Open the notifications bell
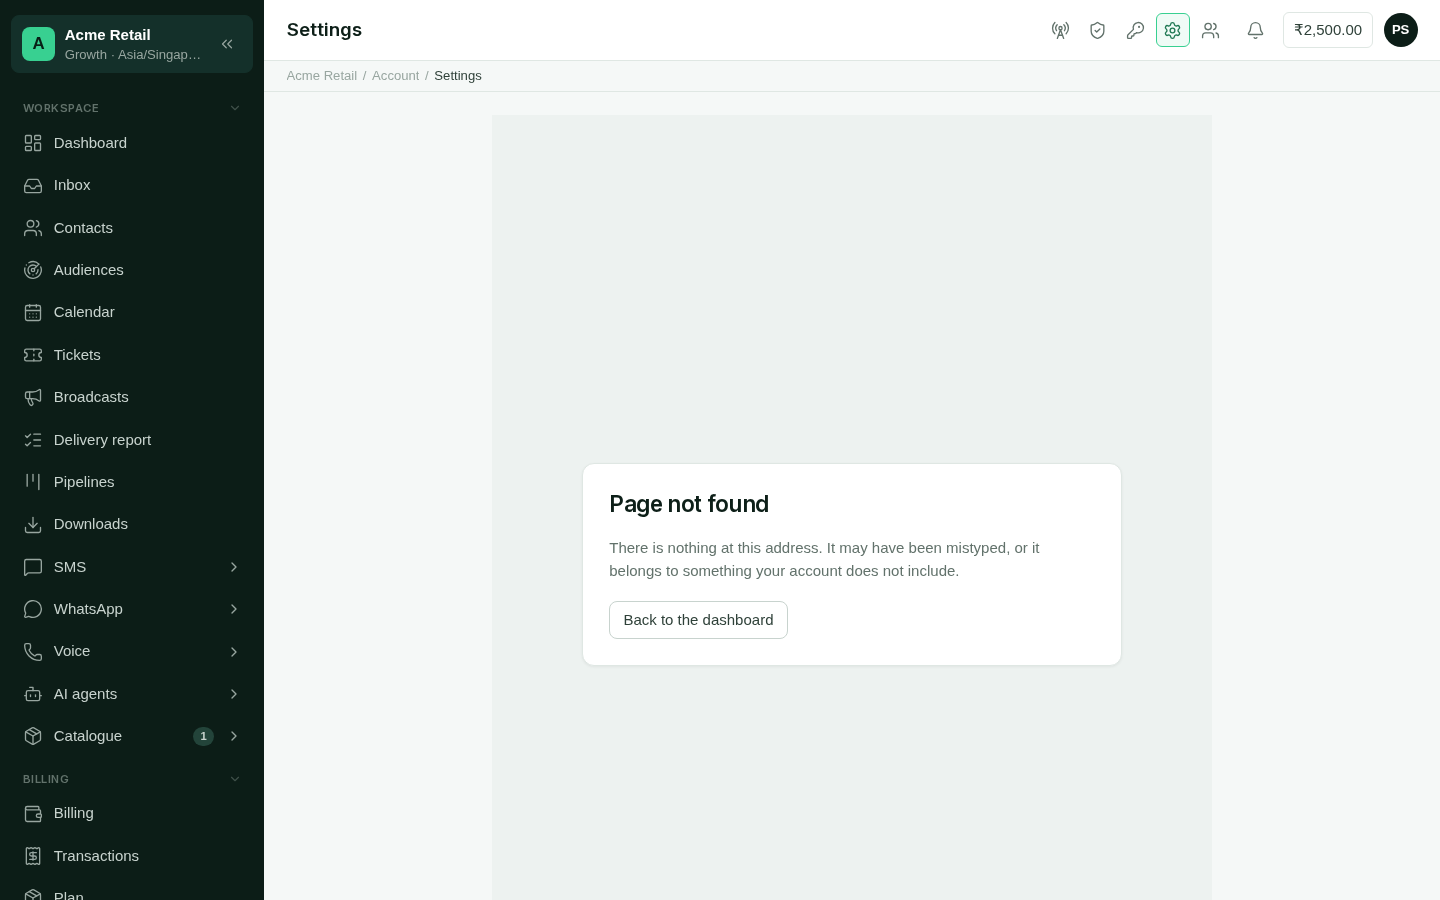1440x900 pixels. click(1255, 30)
